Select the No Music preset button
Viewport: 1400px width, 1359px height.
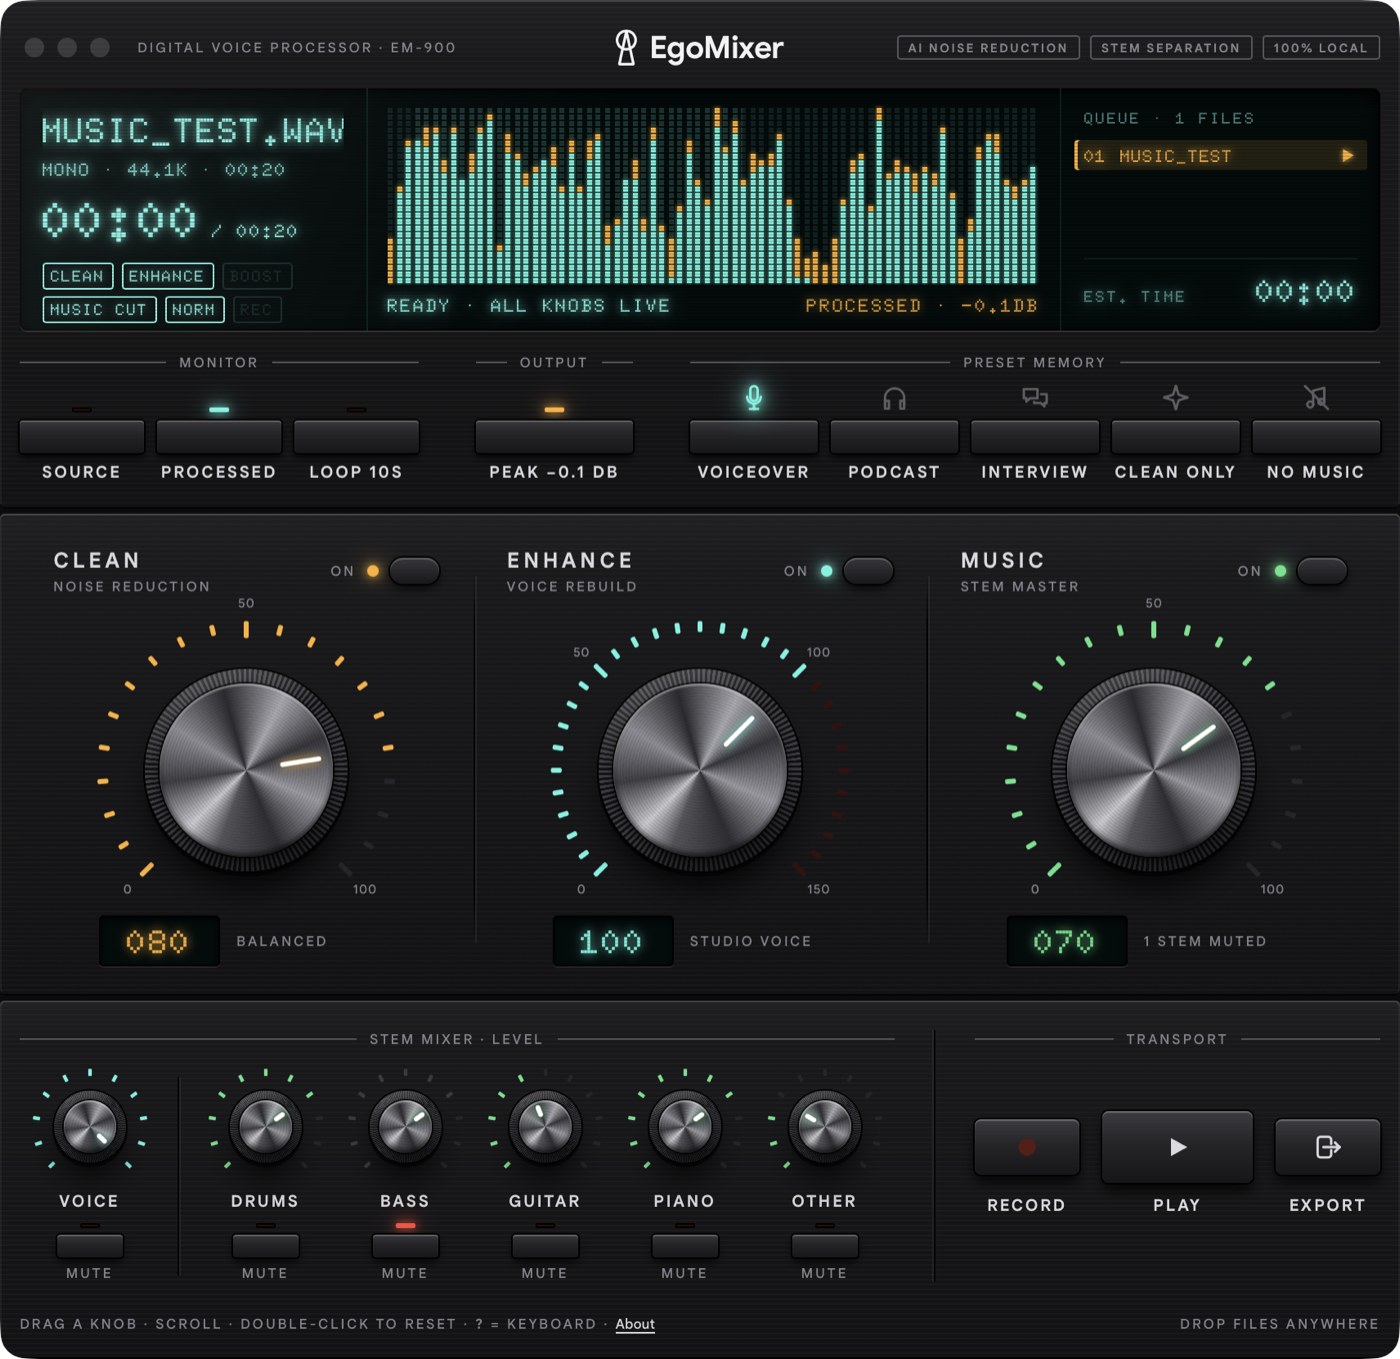pos(1316,437)
